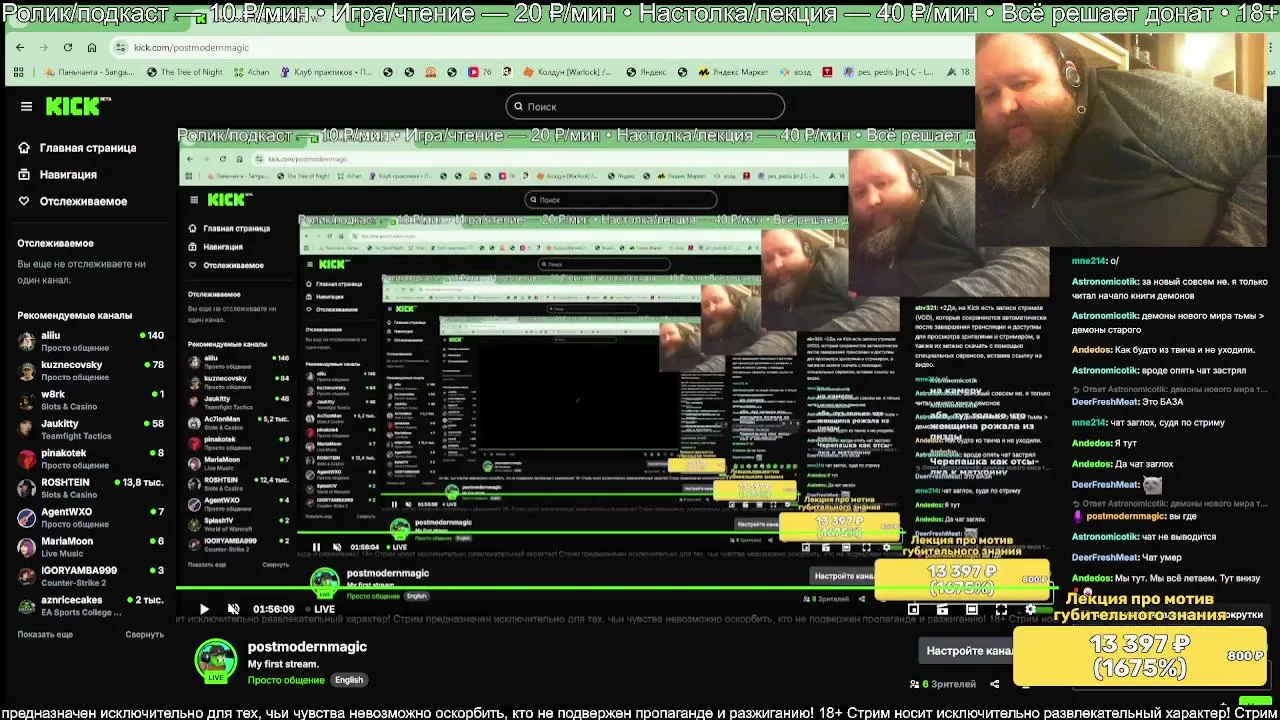Open the IGORYAMBA999 recommended channel
Image resolution: width=1280 pixels, height=720 pixels.
[x=90, y=576]
